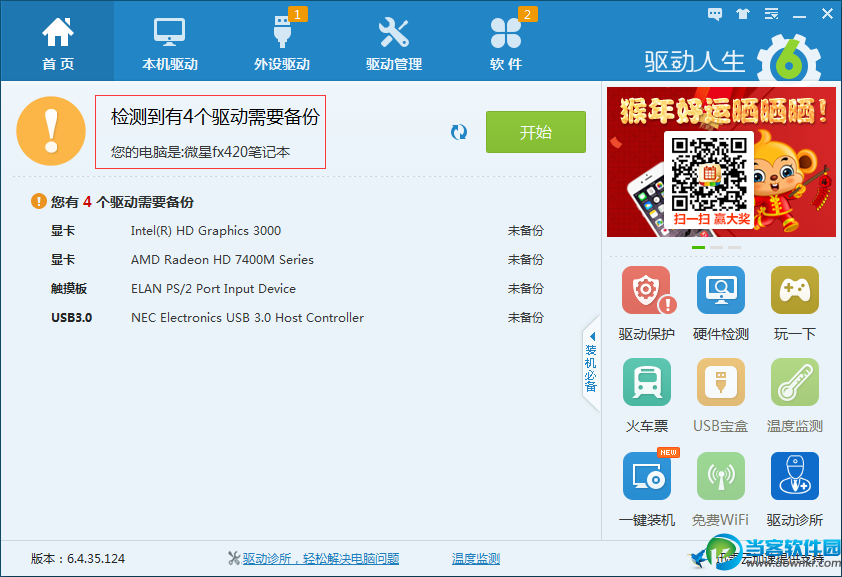Click the refresh re-detect icon
This screenshot has height=577, width=842.
(x=459, y=132)
